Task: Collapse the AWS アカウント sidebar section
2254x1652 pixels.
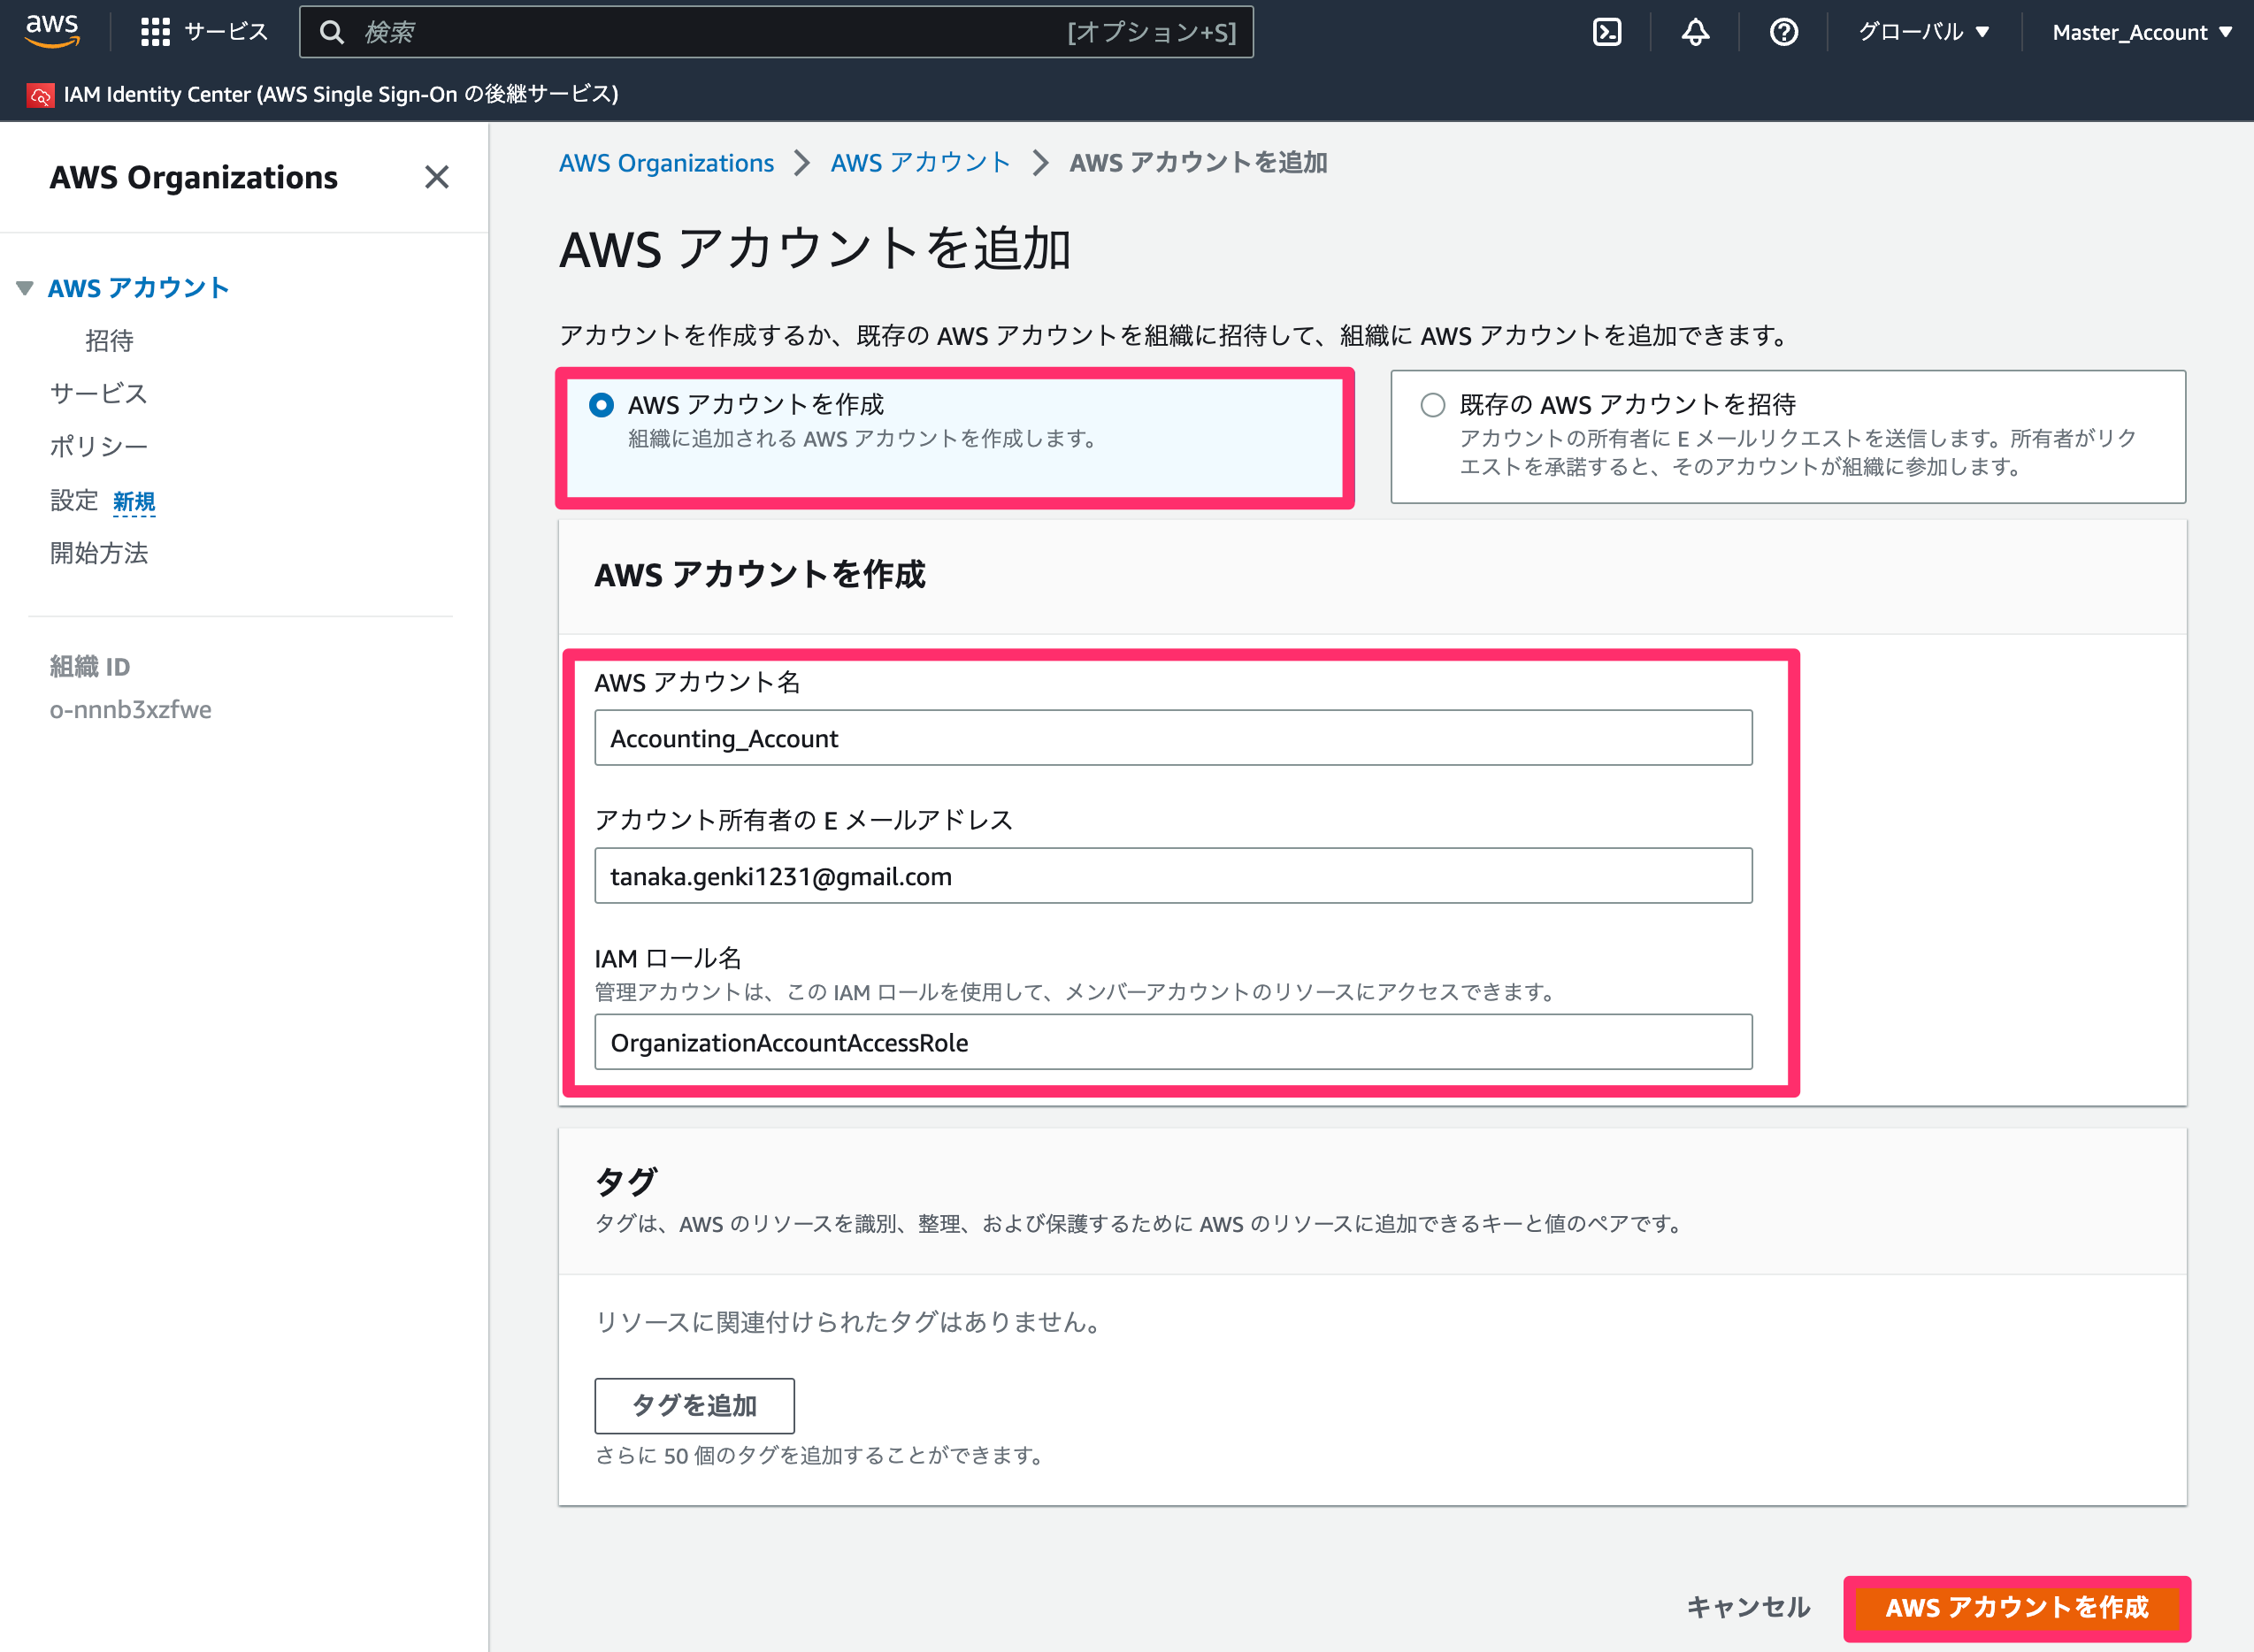Action: click(25, 288)
